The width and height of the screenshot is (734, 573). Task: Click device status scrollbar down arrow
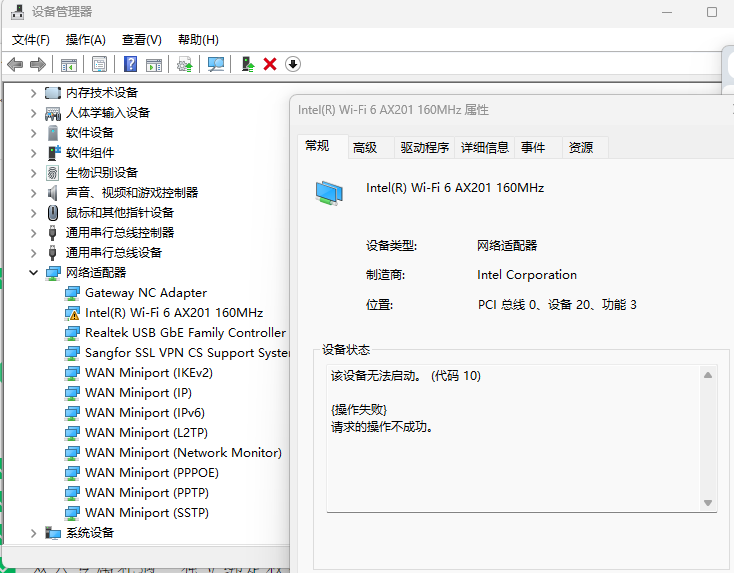click(708, 503)
